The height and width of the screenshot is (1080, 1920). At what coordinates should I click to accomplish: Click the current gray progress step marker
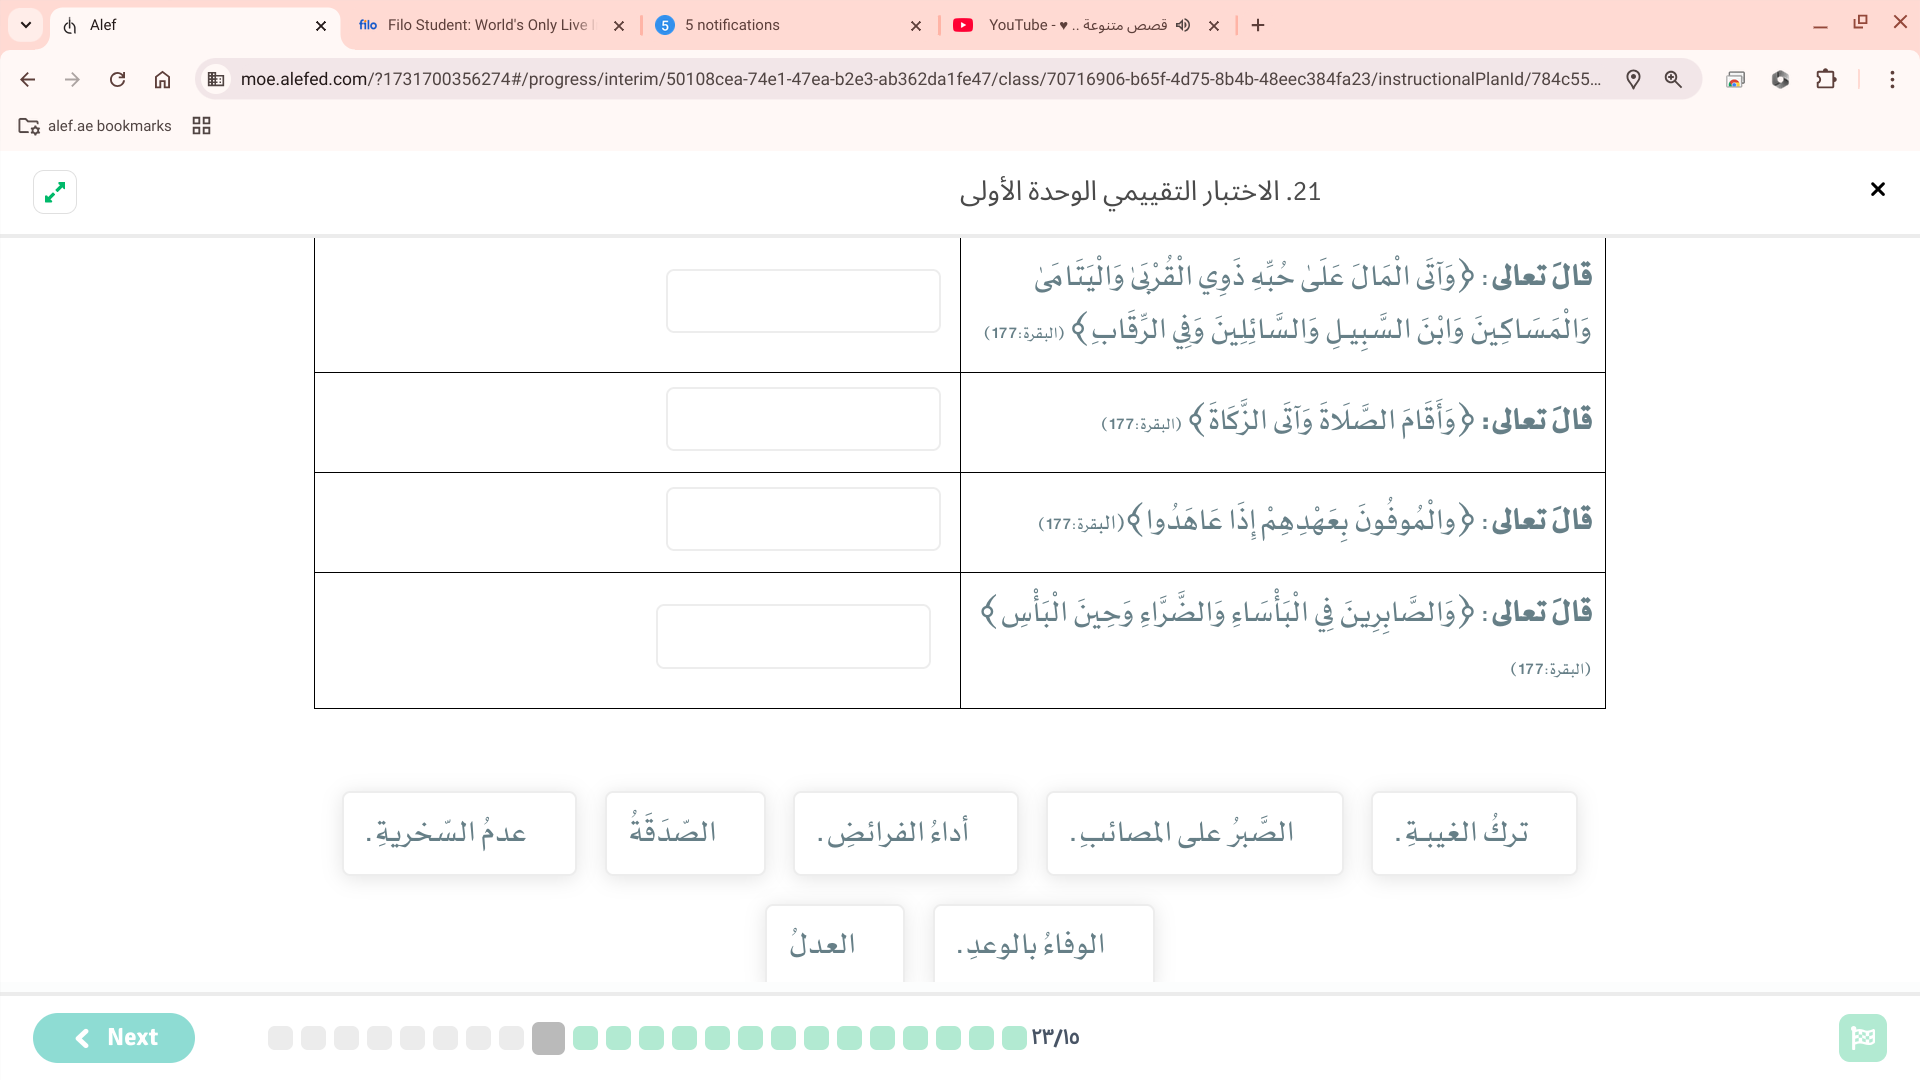[x=548, y=1038]
